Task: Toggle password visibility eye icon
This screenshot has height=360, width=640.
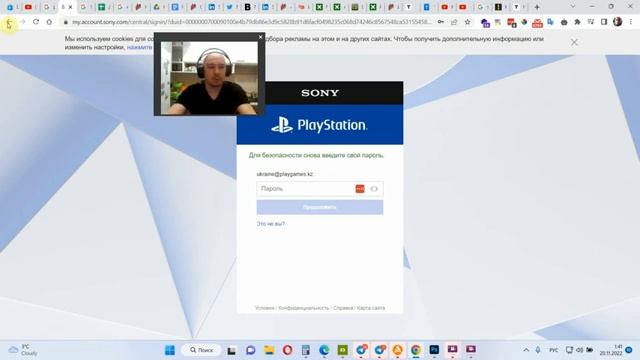Action: pyautogui.click(x=374, y=189)
